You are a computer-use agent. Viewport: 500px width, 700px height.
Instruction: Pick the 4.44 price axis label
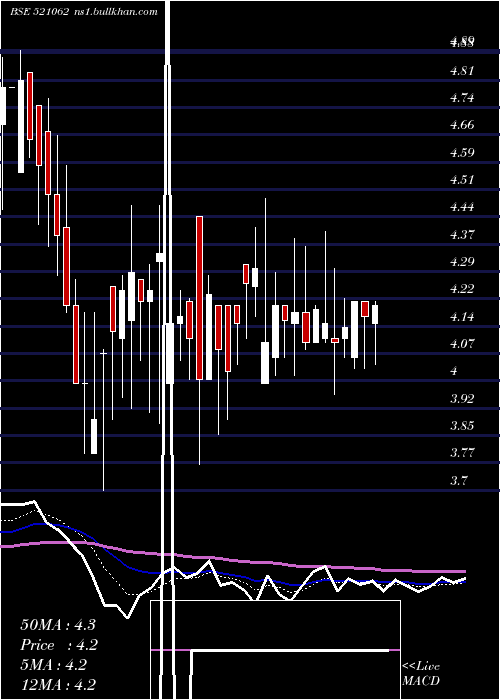(462, 207)
